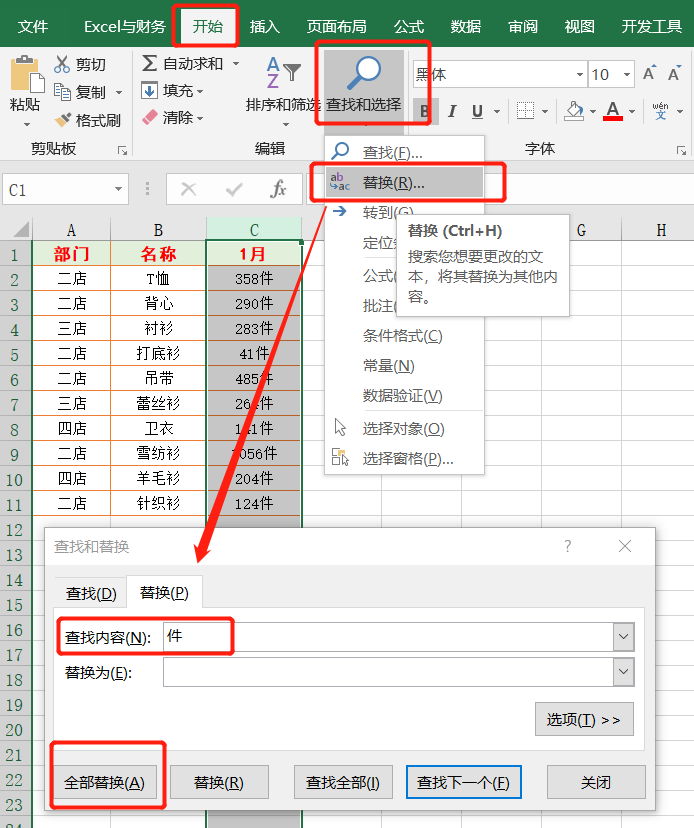Click the Insert Function fx icon
The width and height of the screenshot is (694, 828).
(x=278, y=189)
